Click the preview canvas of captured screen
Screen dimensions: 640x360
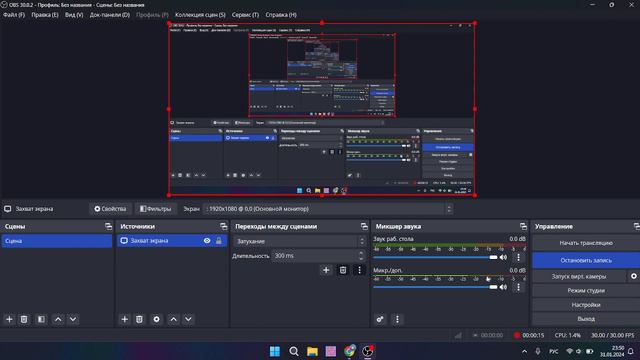[x=322, y=109]
